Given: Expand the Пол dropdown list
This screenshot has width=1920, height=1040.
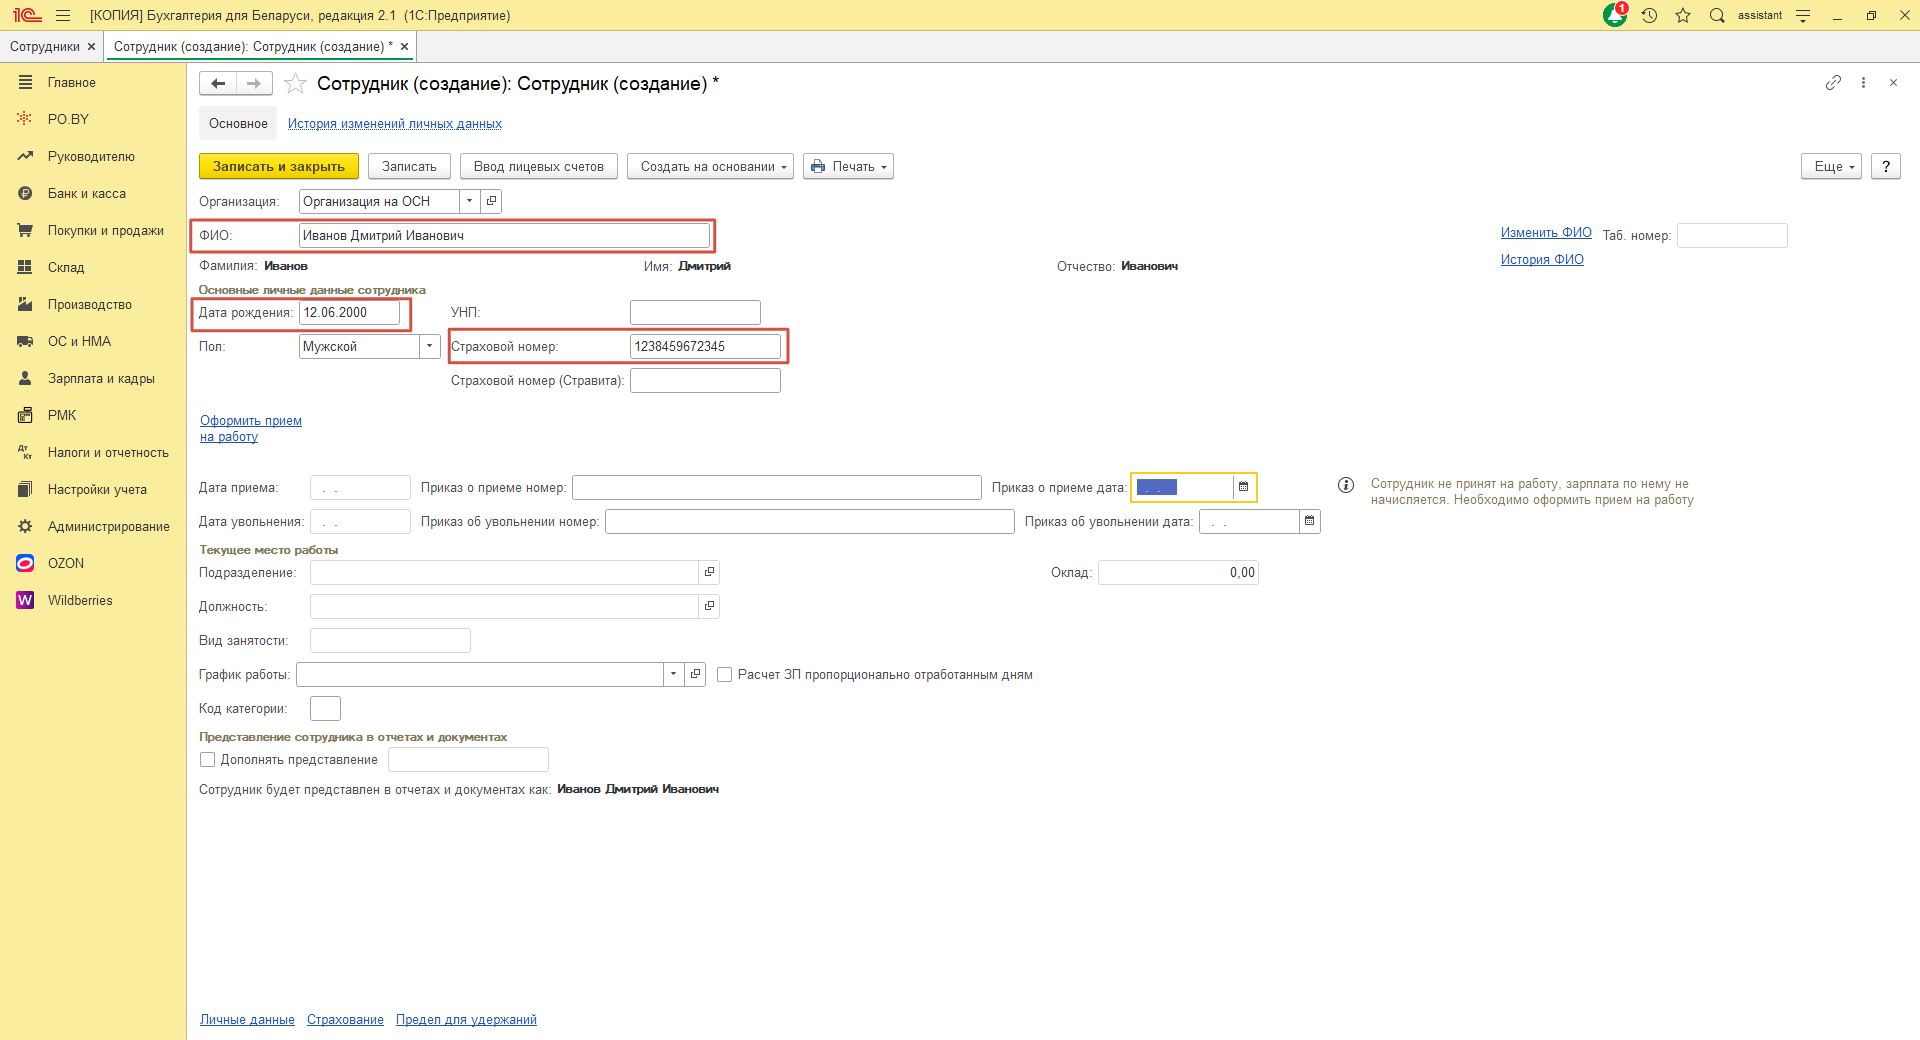Looking at the screenshot, I should [x=429, y=346].
